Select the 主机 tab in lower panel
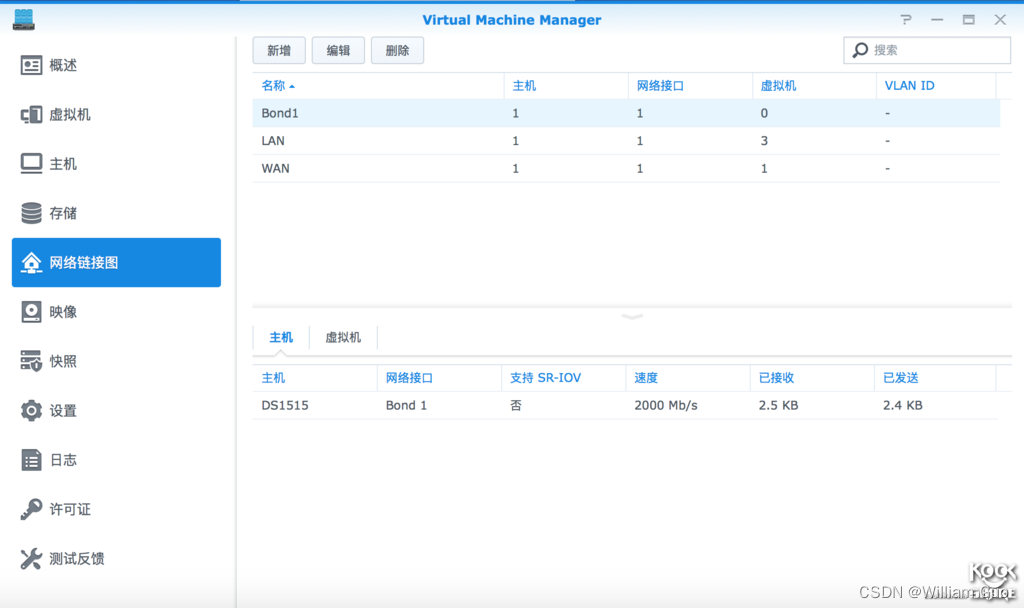Screen dimensions: 1024x608 click(x=281, y=338)
